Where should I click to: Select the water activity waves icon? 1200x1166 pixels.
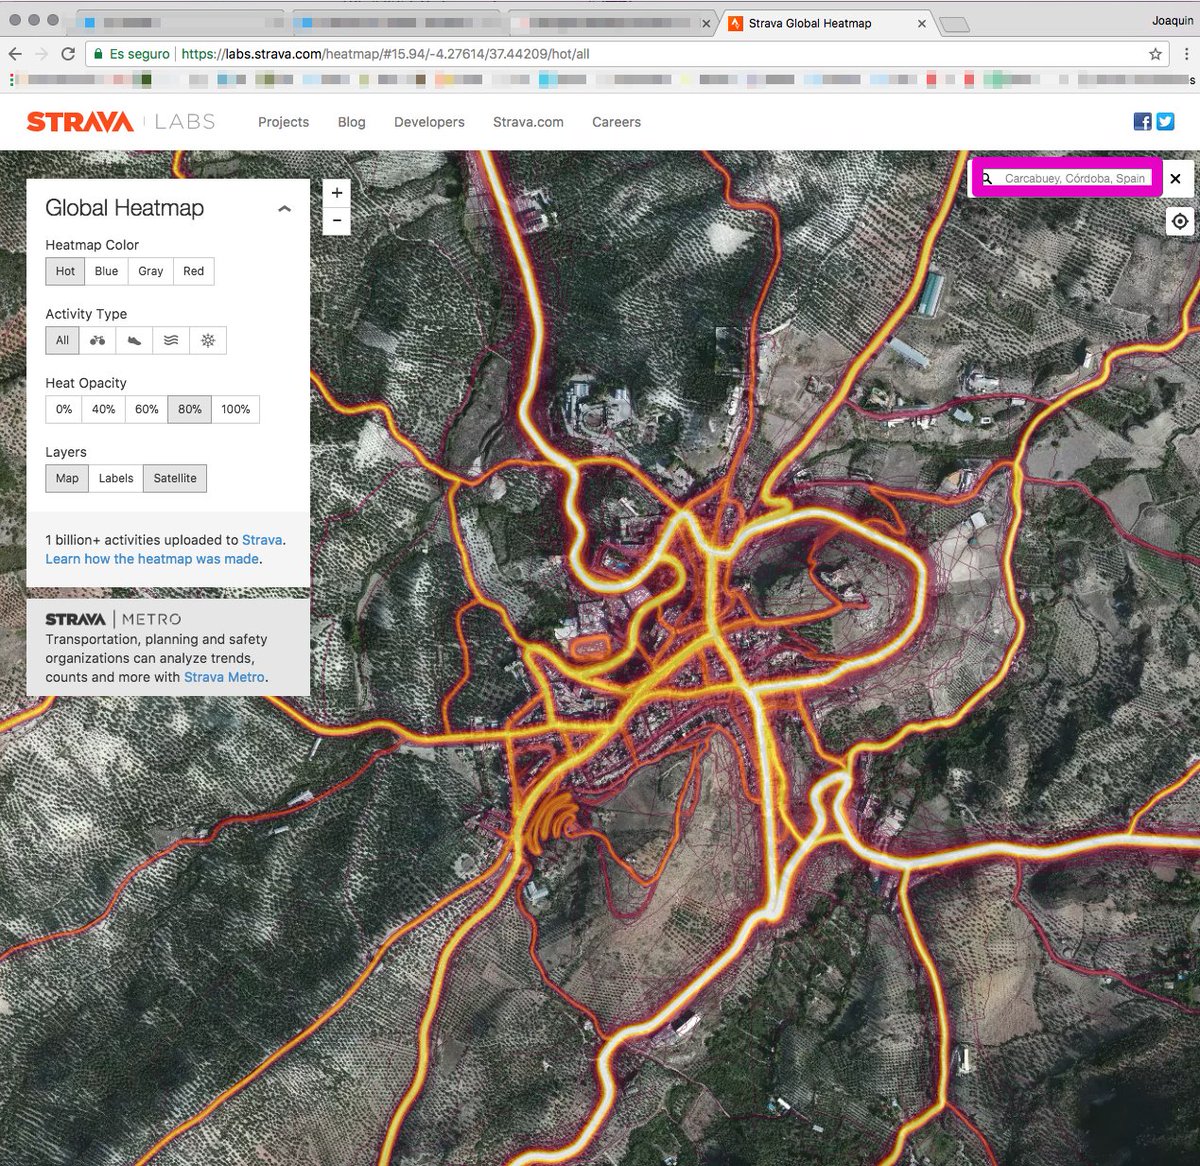point(171,340)
